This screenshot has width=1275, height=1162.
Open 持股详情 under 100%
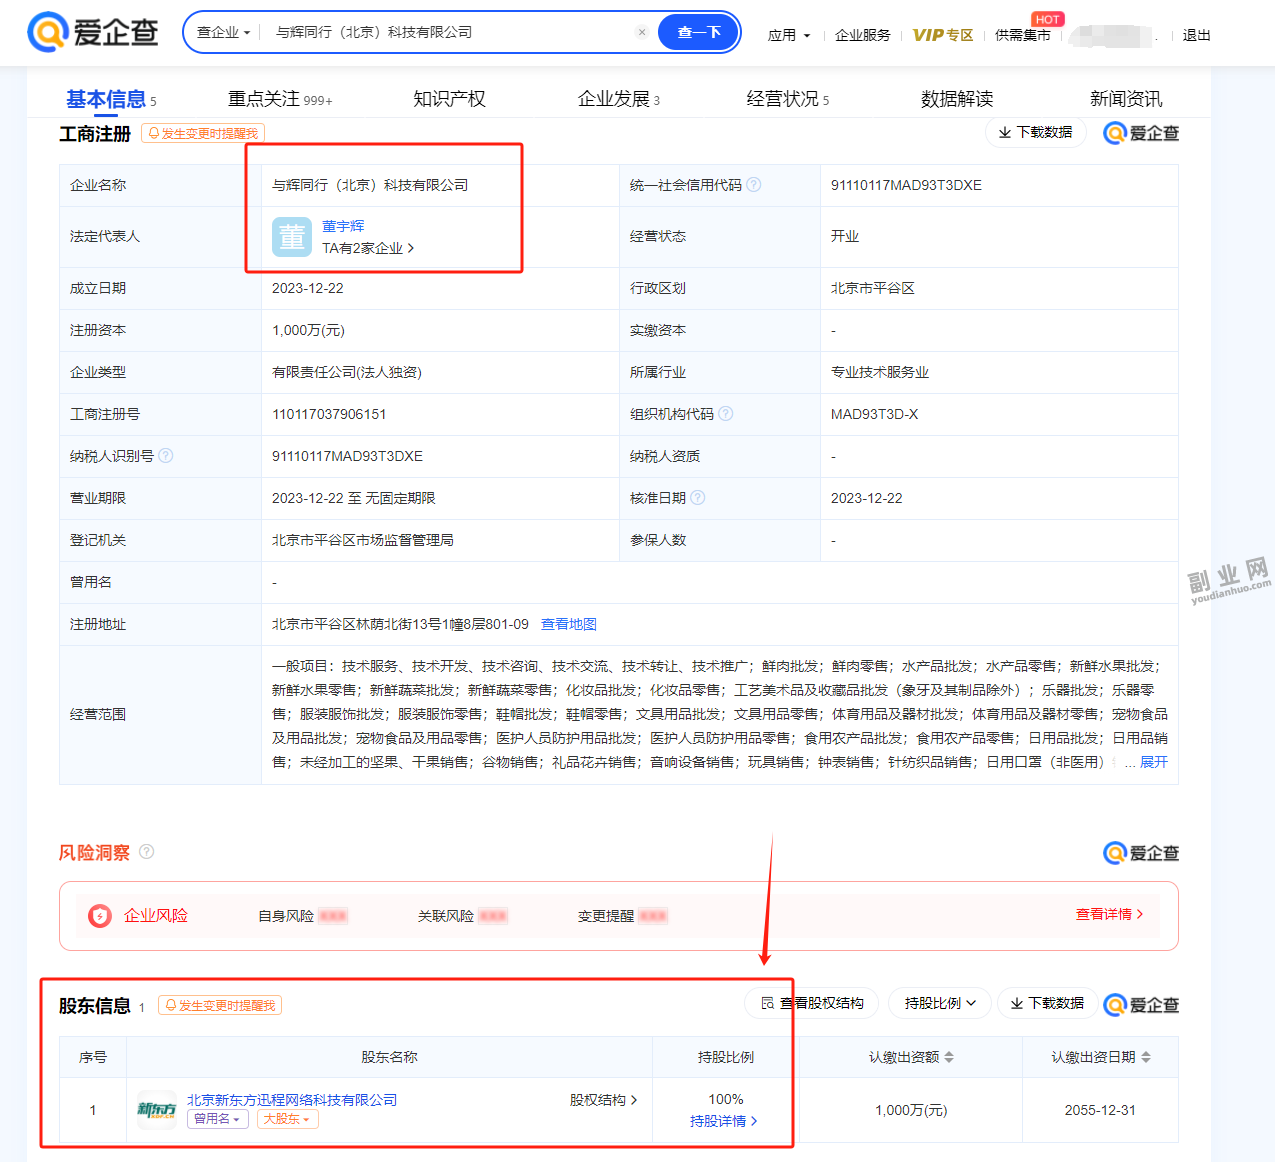point(724,1121)
